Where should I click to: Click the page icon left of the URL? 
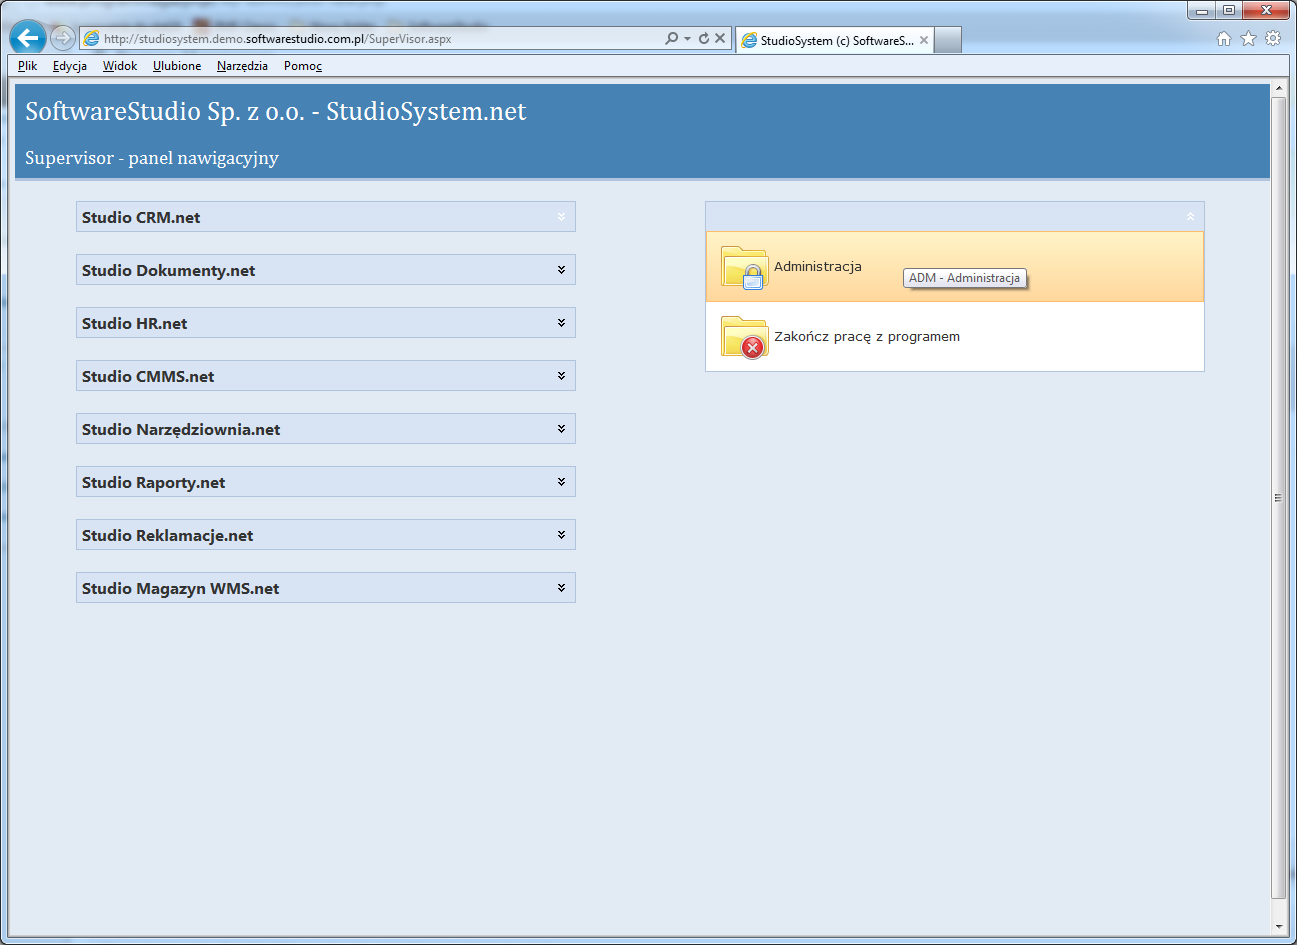click(x=92, y=39)
